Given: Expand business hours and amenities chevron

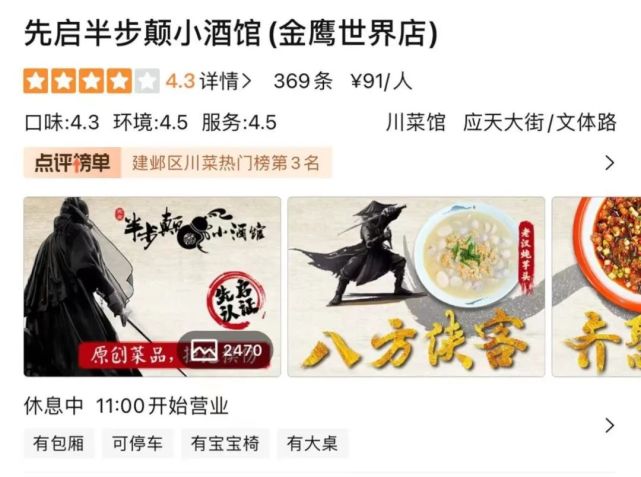Looking at the screenshot, I should click(610, 425).
